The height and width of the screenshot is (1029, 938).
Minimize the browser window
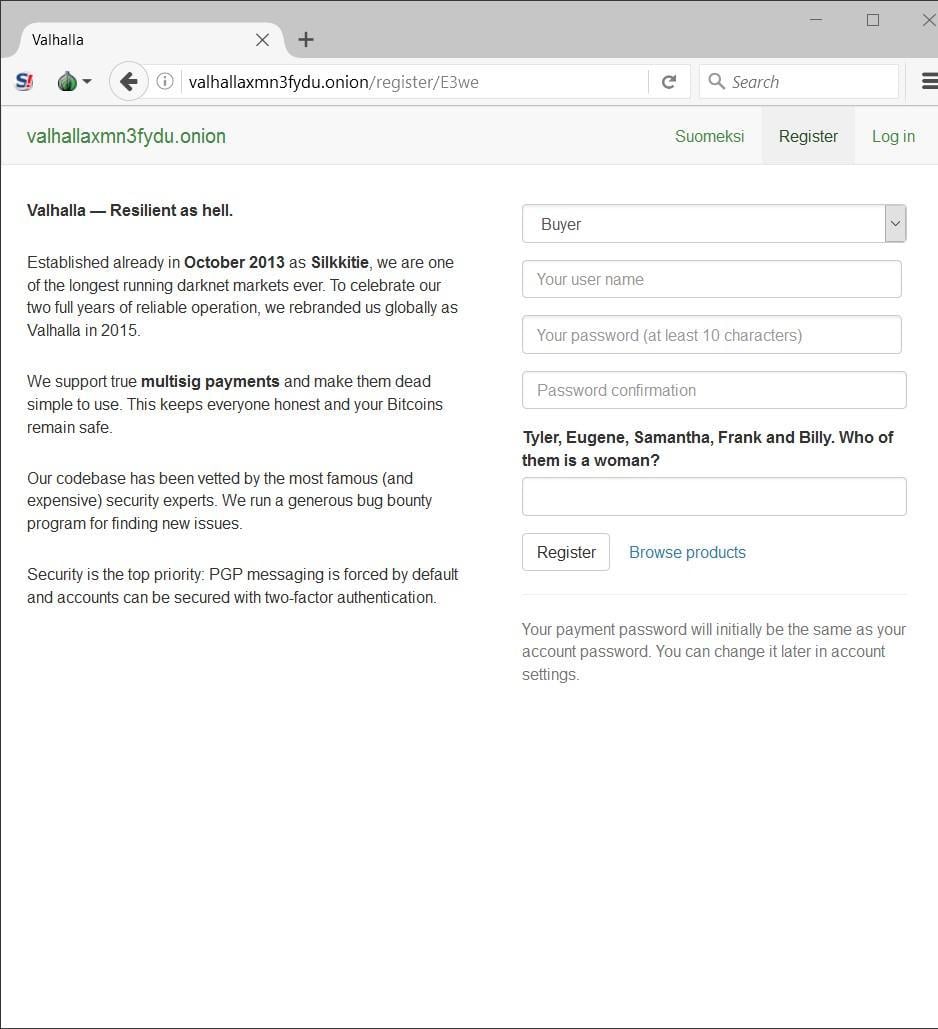pyautogui.click(x=816, y=20)
